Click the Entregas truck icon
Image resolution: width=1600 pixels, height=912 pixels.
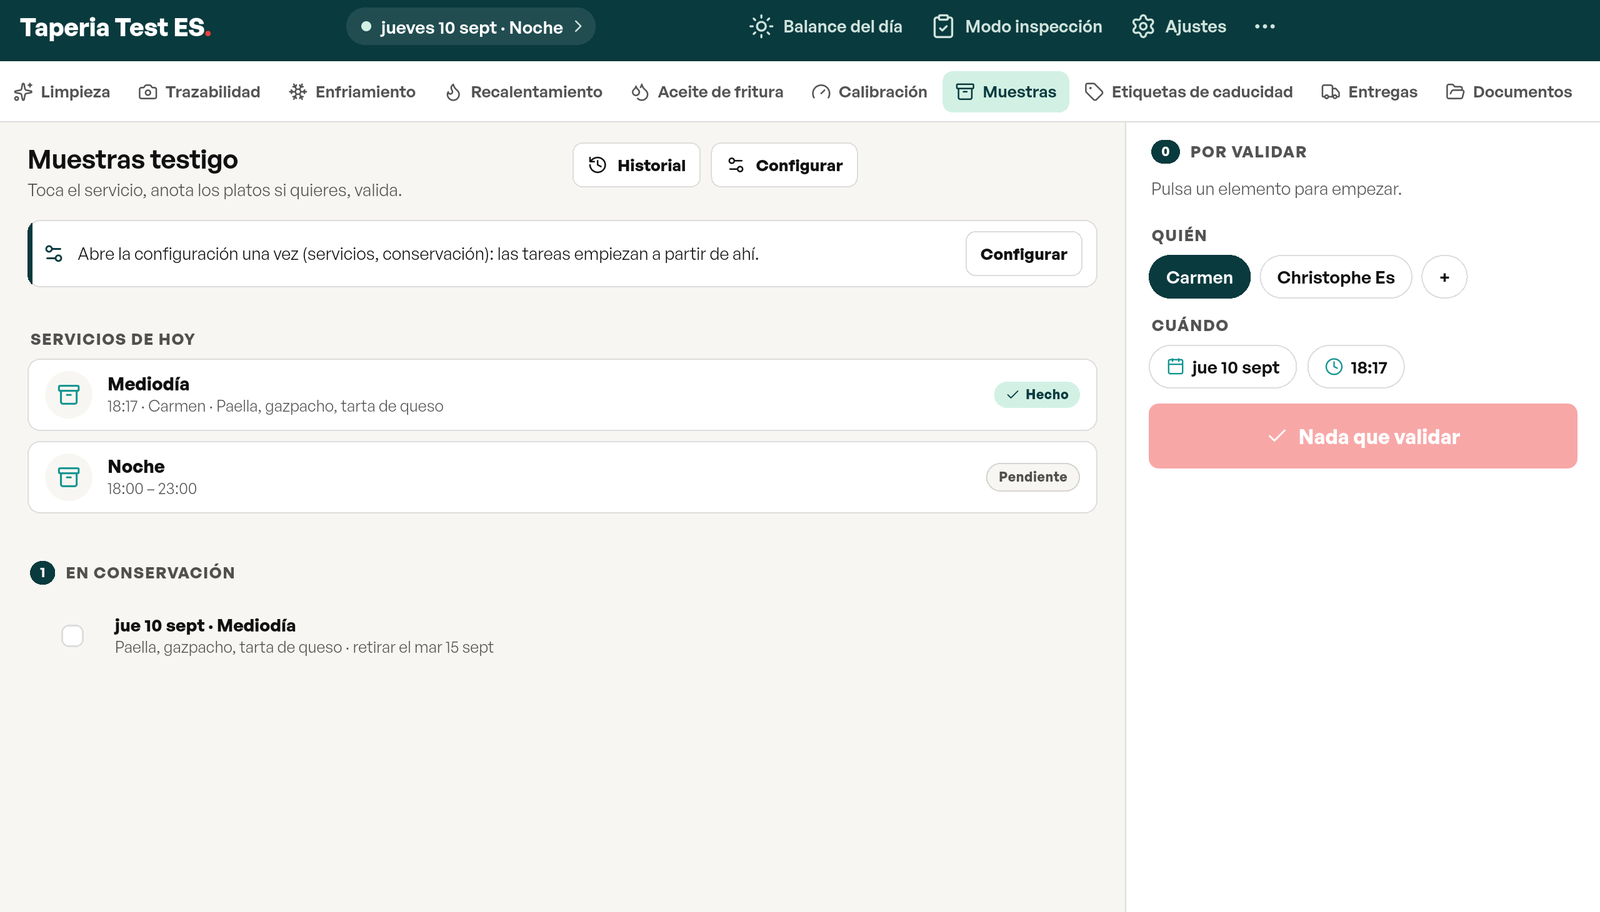(1331, 92)
